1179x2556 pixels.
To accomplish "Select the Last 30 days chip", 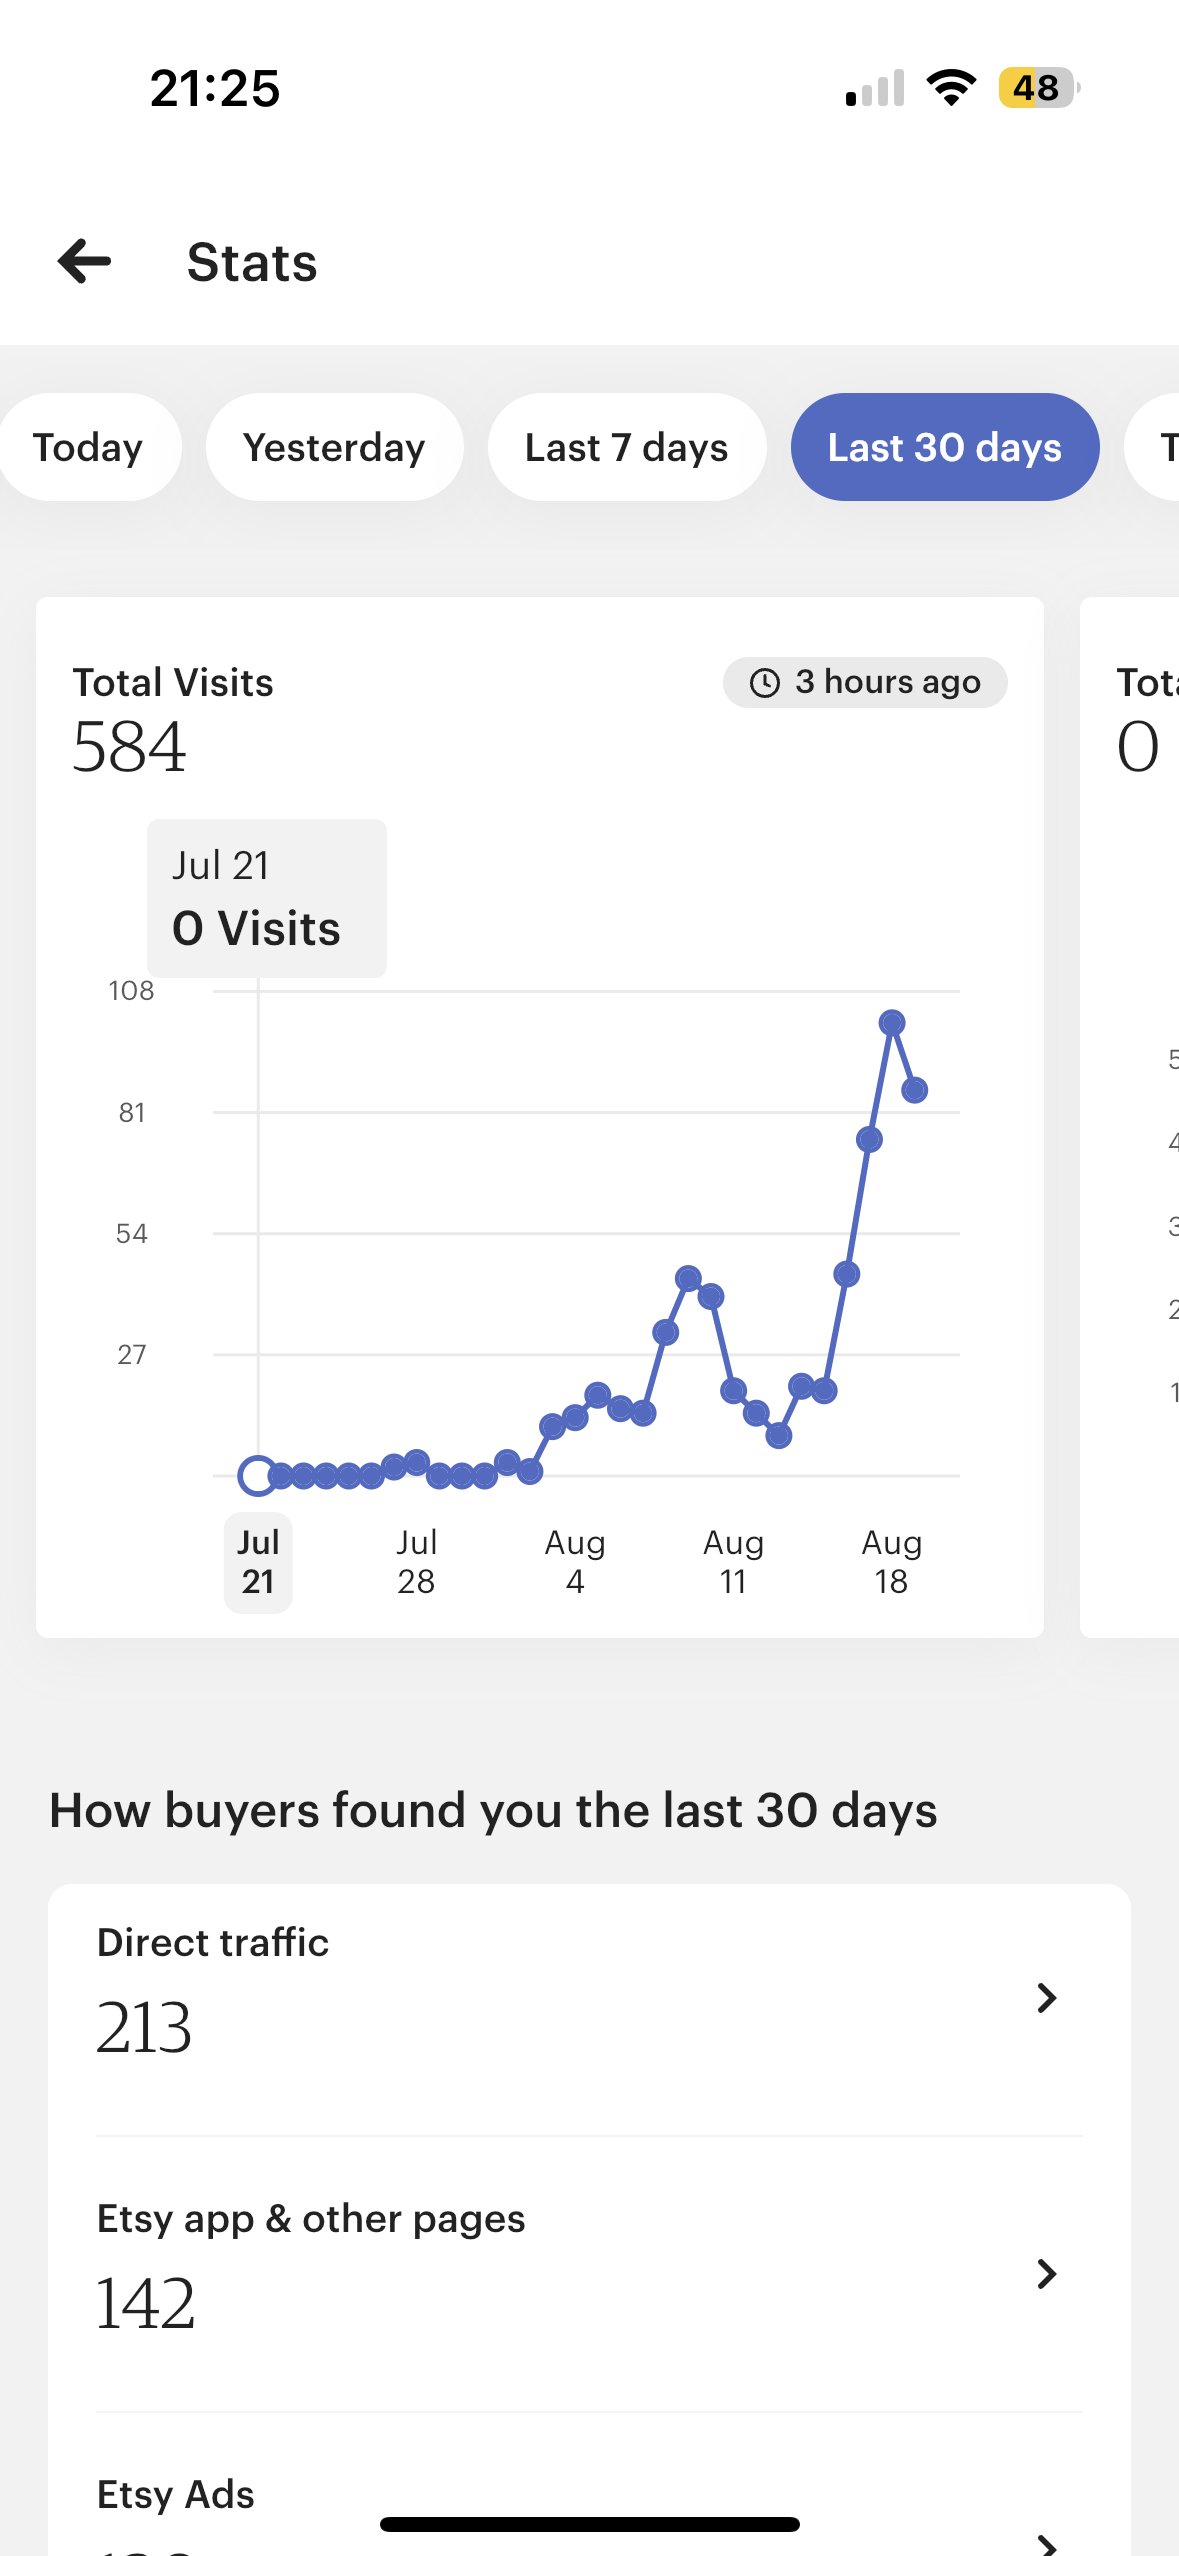I will click(945, 447).
